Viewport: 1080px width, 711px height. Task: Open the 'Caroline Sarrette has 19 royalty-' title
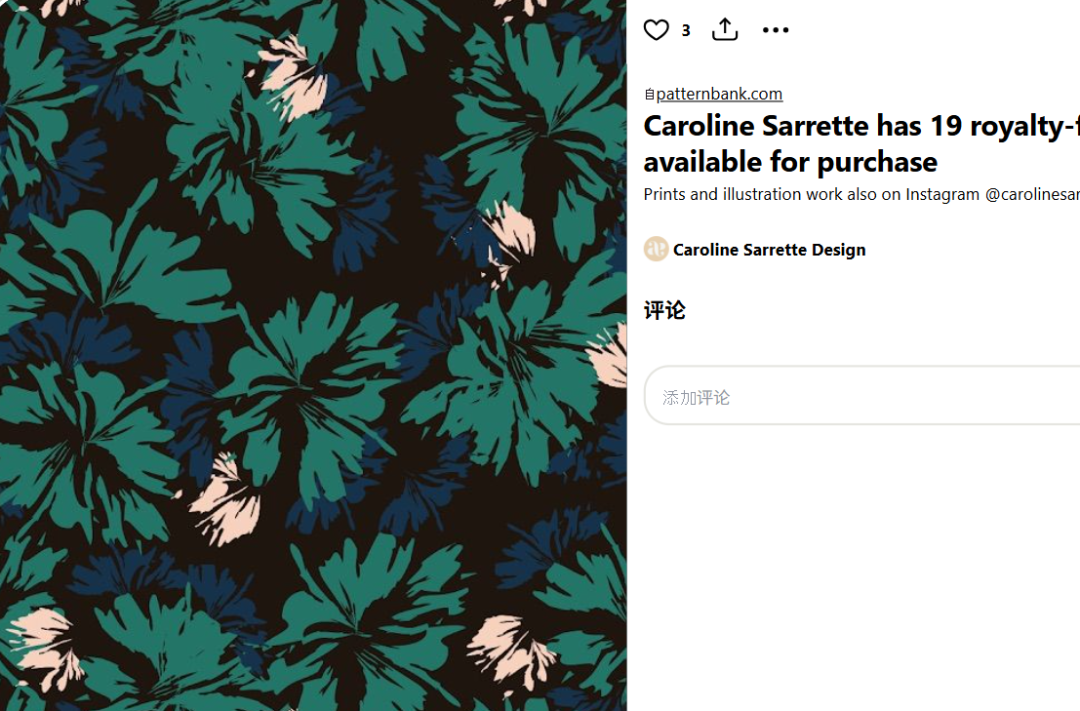coord(860,126)
